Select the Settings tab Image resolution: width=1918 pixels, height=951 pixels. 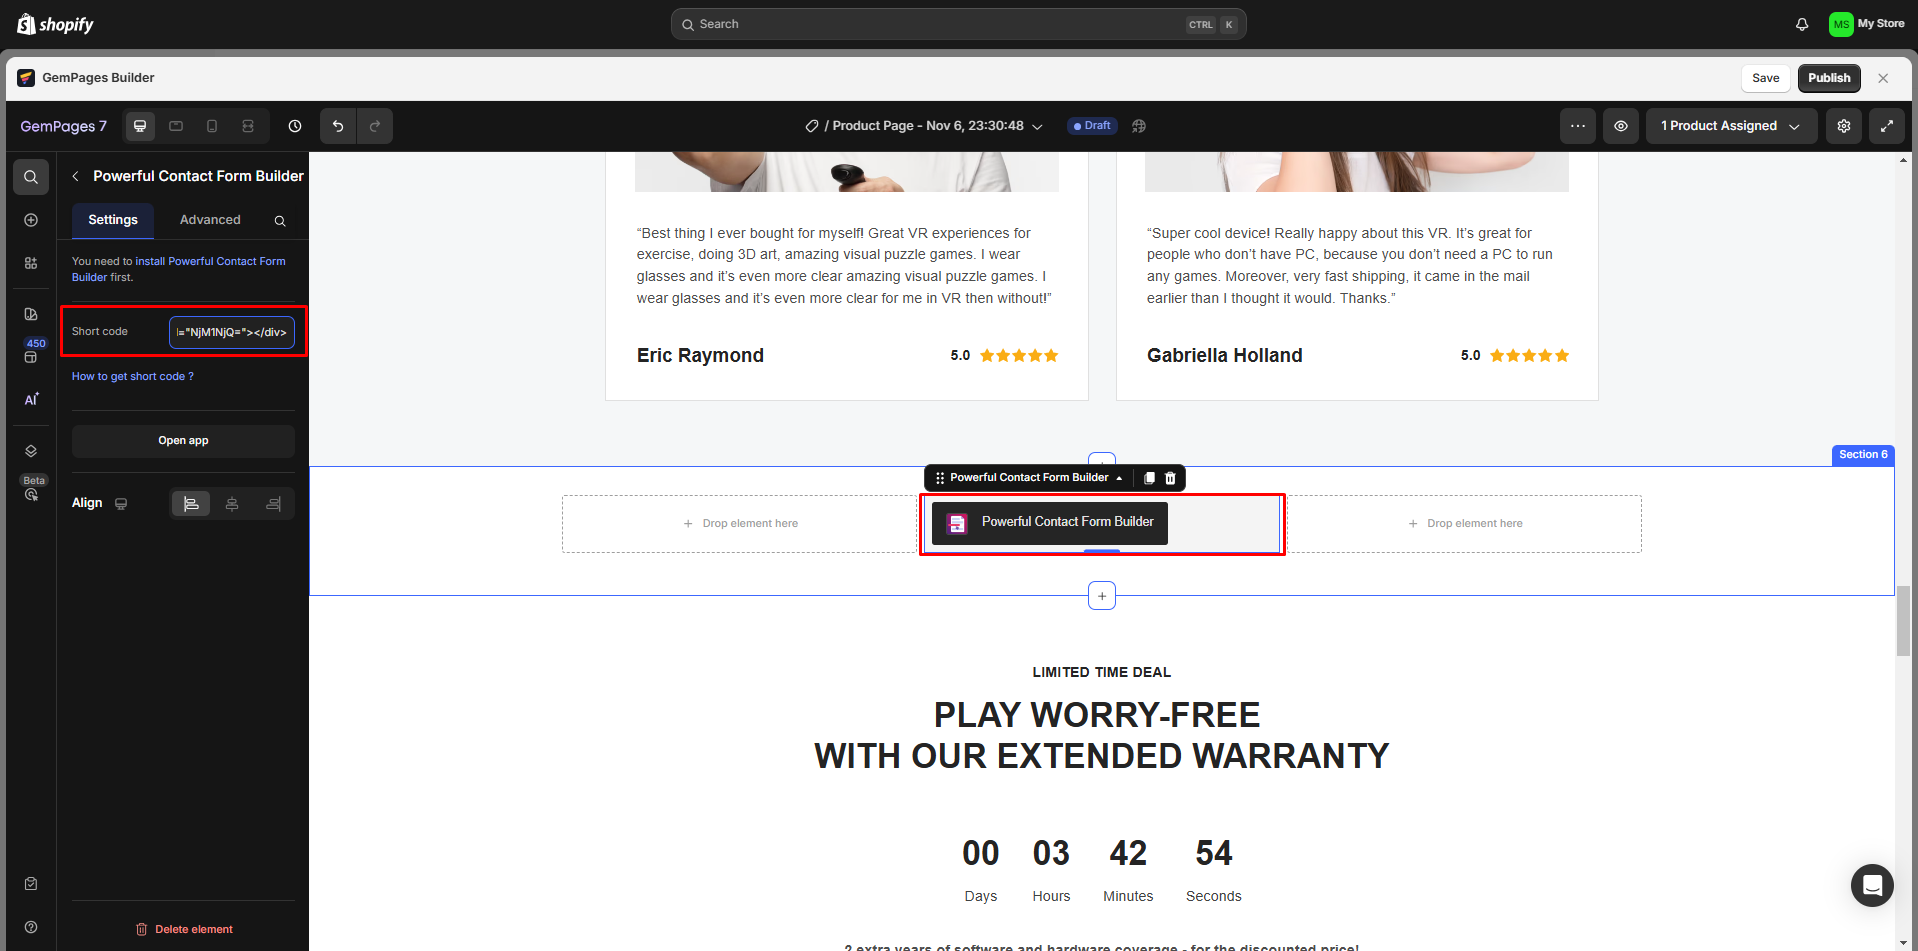tap(113, 220)
